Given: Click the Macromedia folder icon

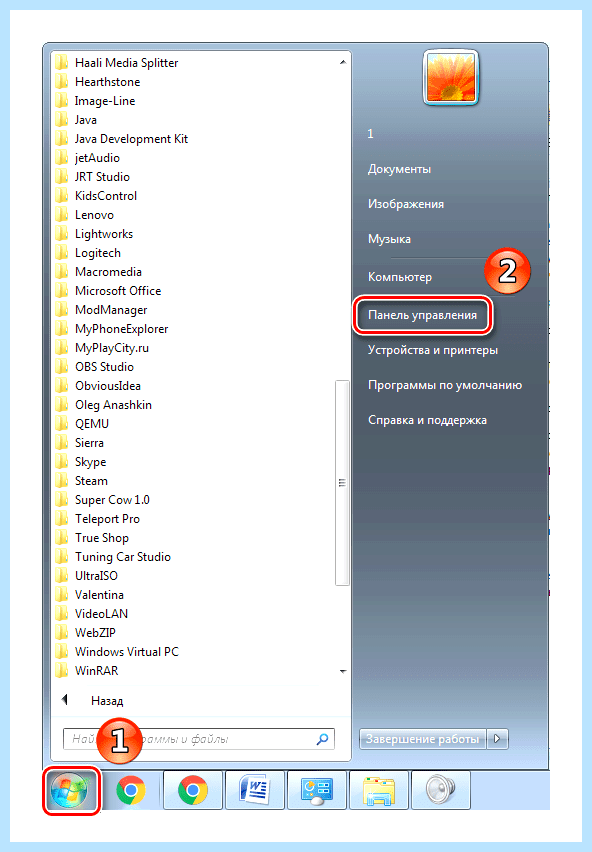Looking at the screenshot, I should 61,272.
